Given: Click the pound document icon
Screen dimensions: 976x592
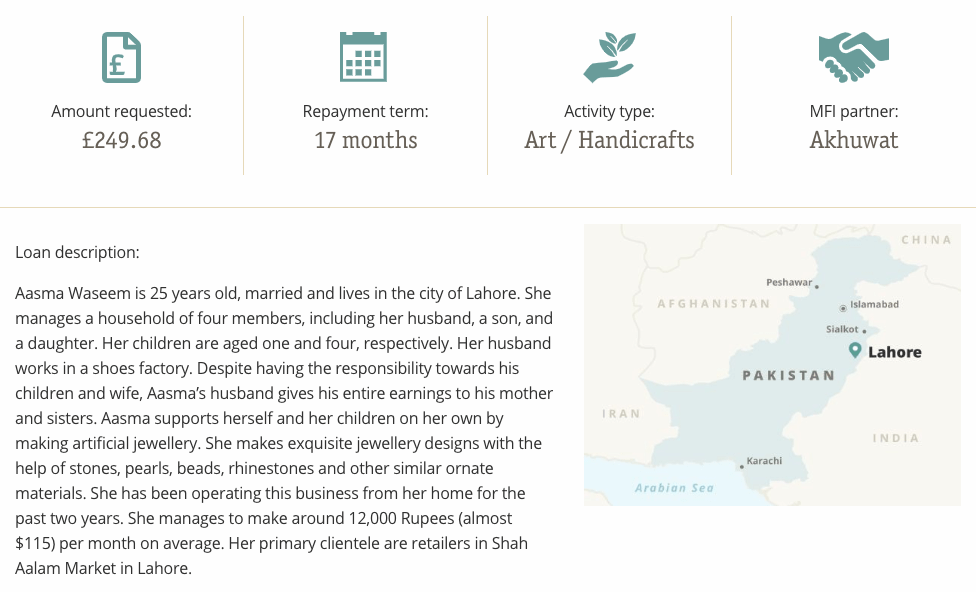Looking at the screenshot, I should 121,57.
